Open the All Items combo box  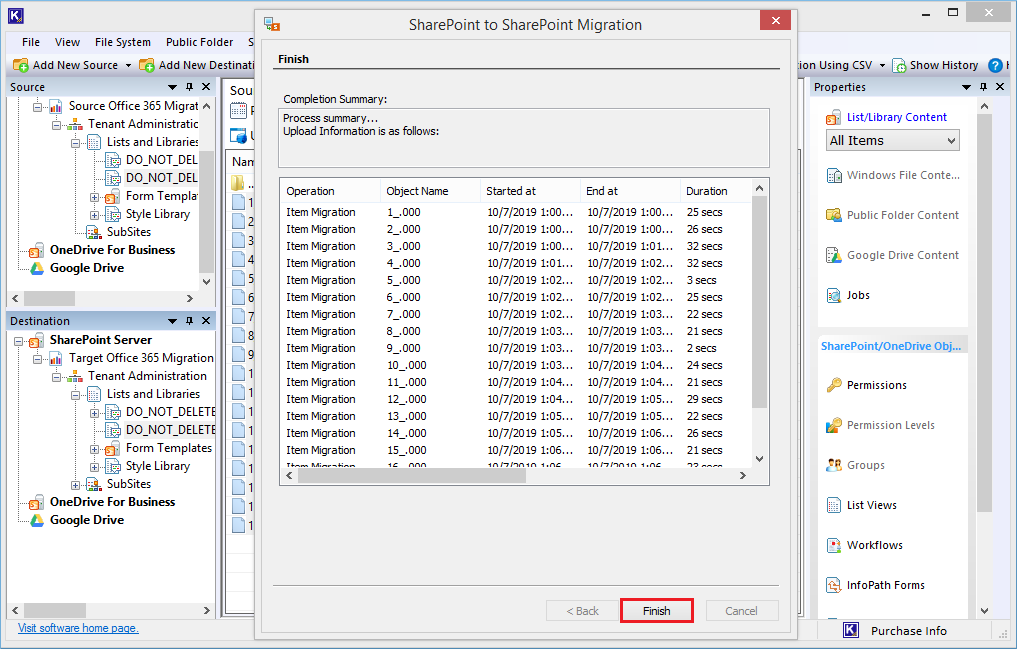click(892, 141)
